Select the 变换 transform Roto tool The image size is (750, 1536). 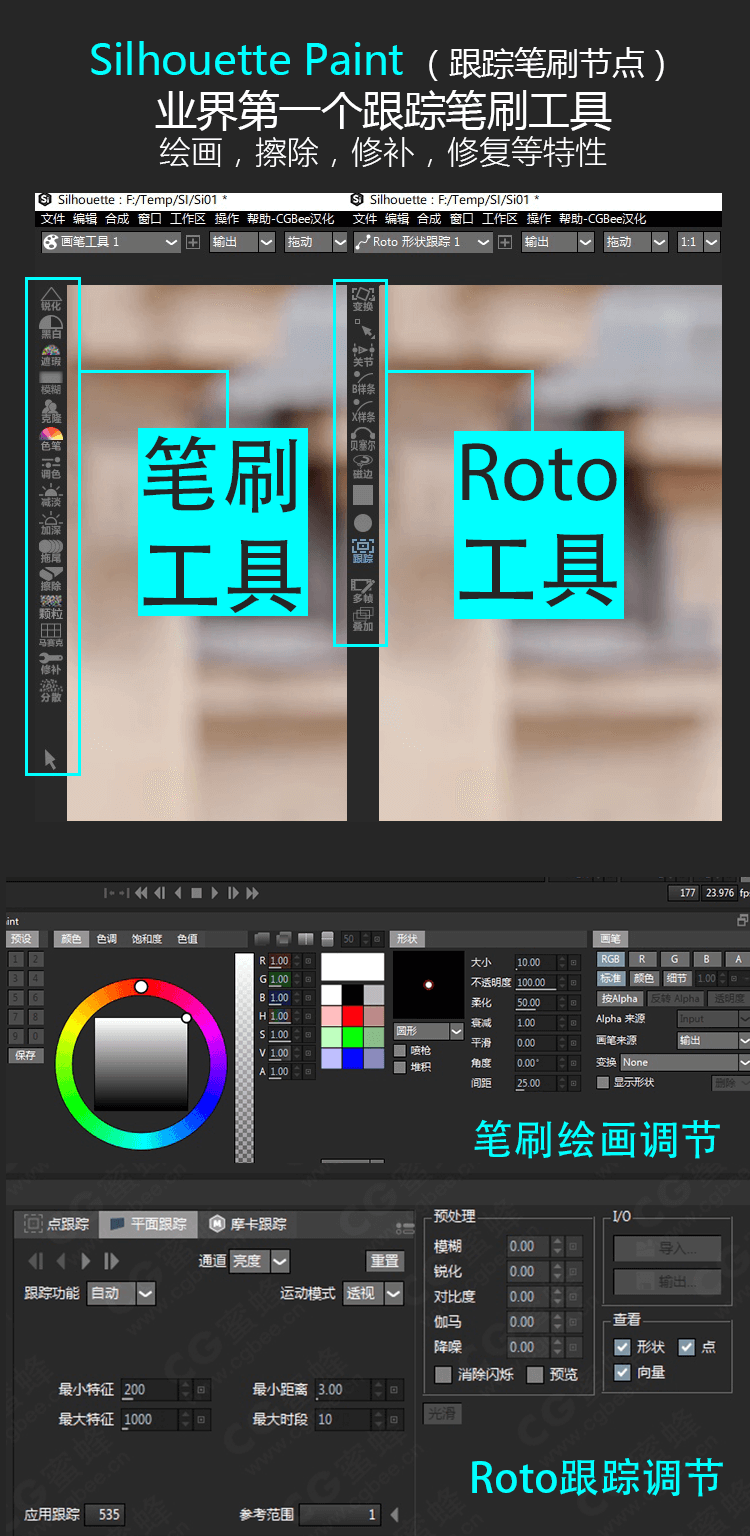click(362, 299)
